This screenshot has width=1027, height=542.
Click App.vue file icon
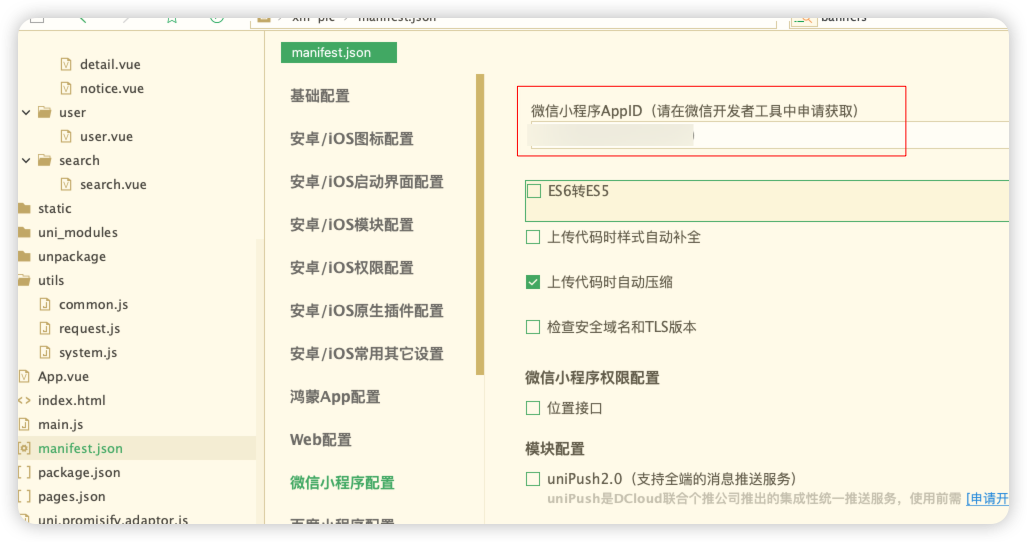24,376
